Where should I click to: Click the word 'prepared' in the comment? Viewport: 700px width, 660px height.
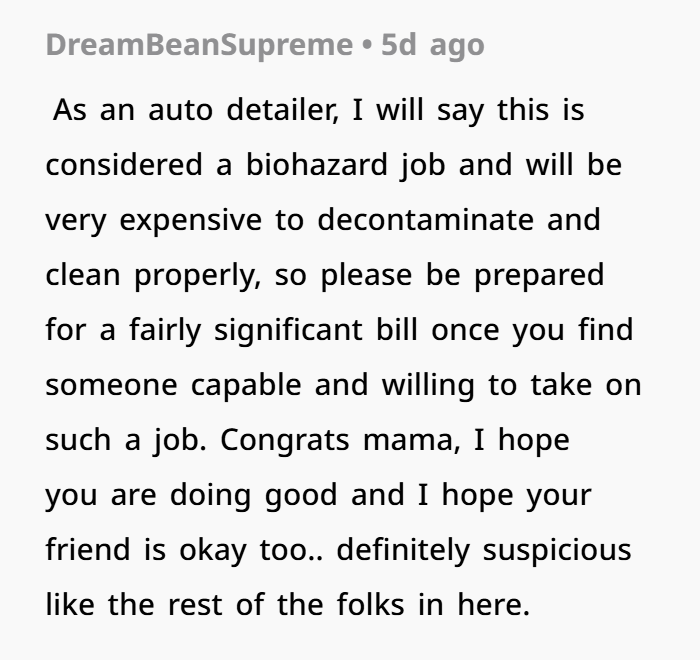pos(539,275)
